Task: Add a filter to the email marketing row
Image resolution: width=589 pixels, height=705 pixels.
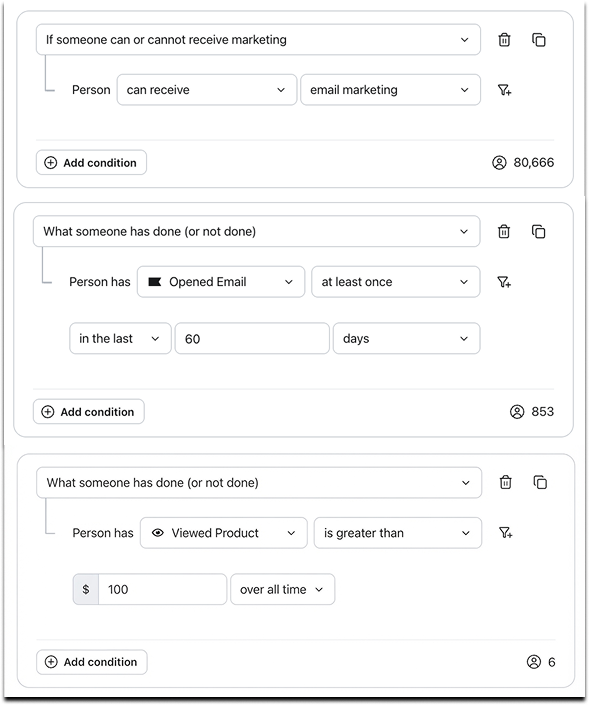Action: [504, 90]
